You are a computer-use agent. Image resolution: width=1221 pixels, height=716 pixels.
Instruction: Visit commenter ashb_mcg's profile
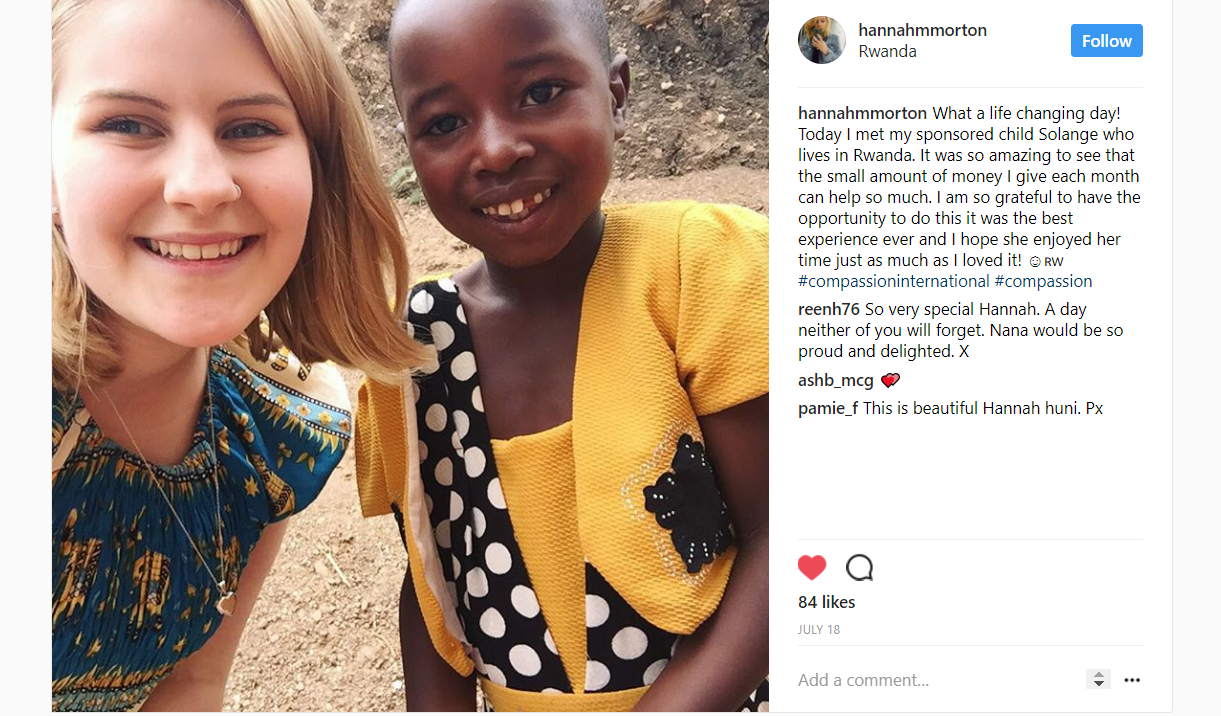[x=836, y=380]
